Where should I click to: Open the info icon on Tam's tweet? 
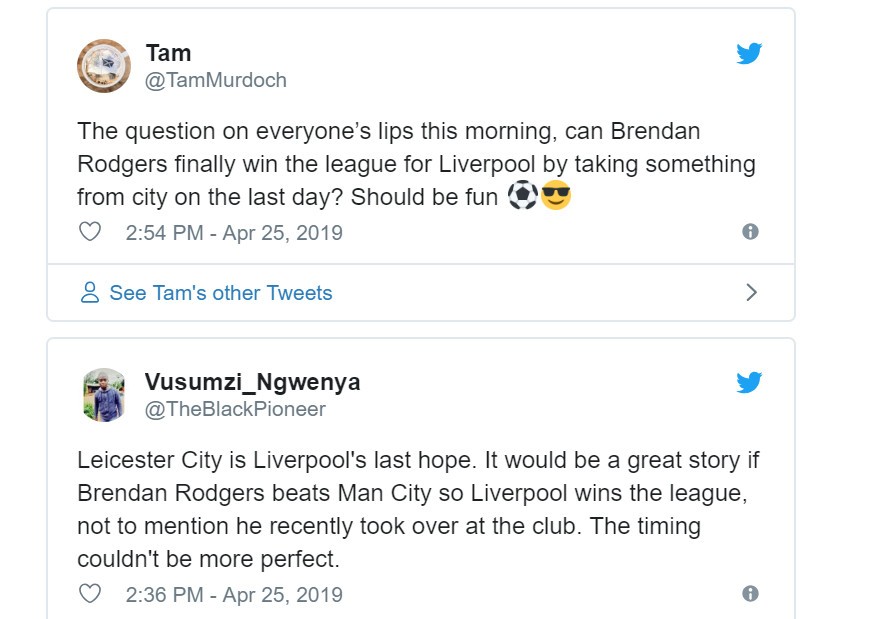(x=750, y=232)
